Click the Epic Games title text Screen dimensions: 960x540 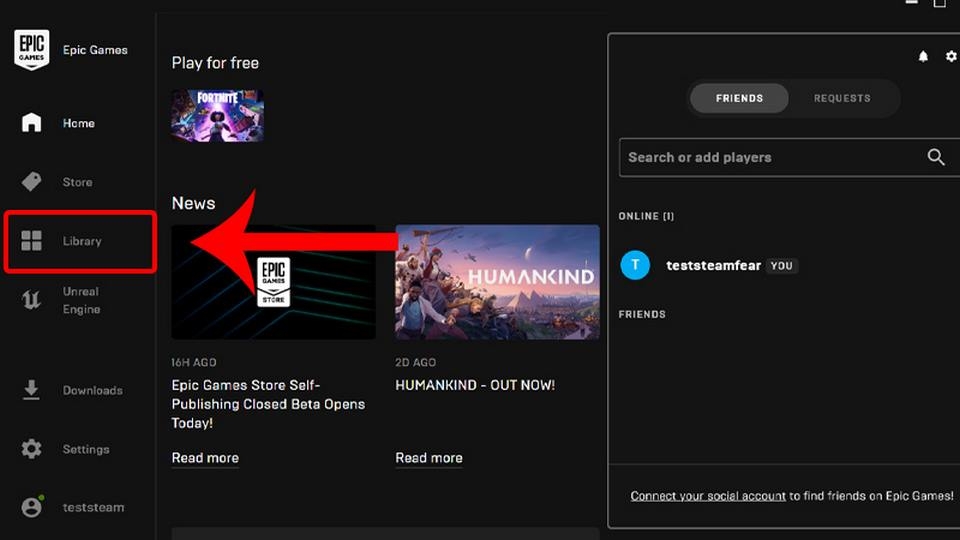point(95,50)
